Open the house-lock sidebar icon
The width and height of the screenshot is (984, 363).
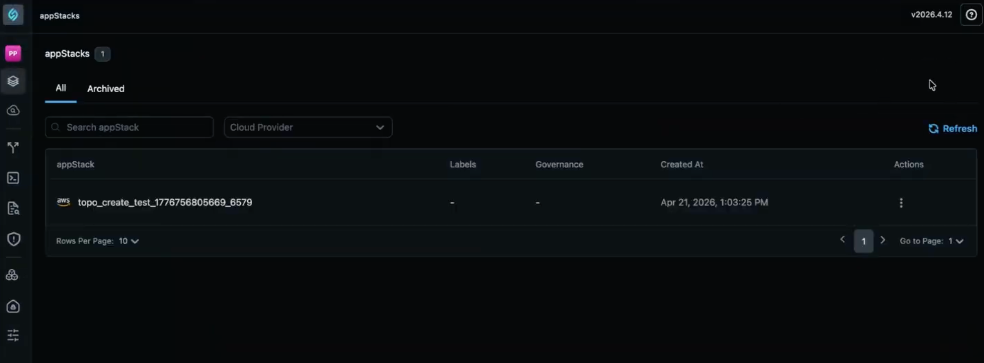coord(13,306)
